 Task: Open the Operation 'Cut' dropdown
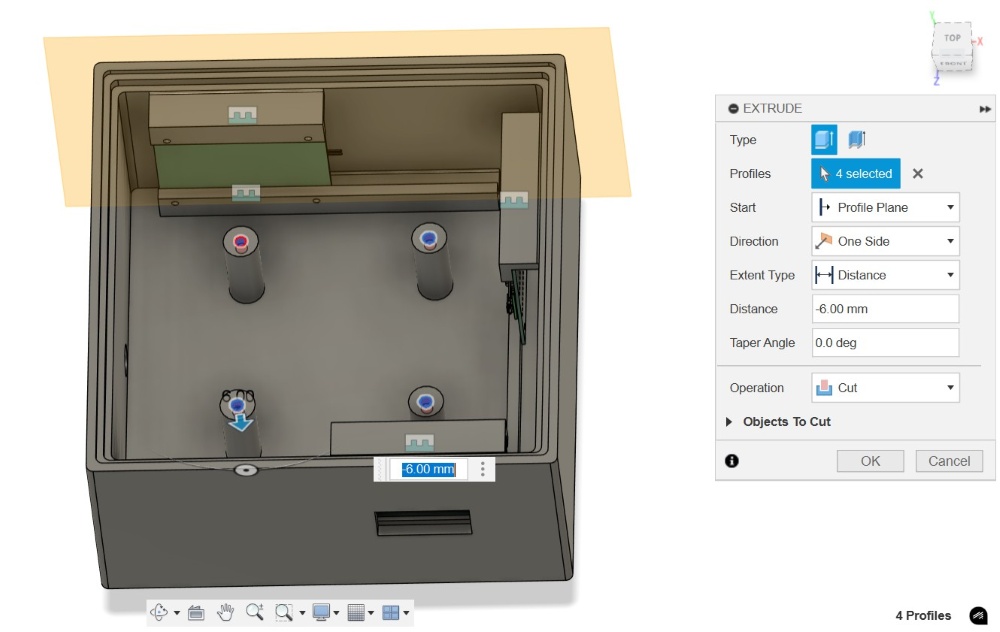tap(885, 388)
